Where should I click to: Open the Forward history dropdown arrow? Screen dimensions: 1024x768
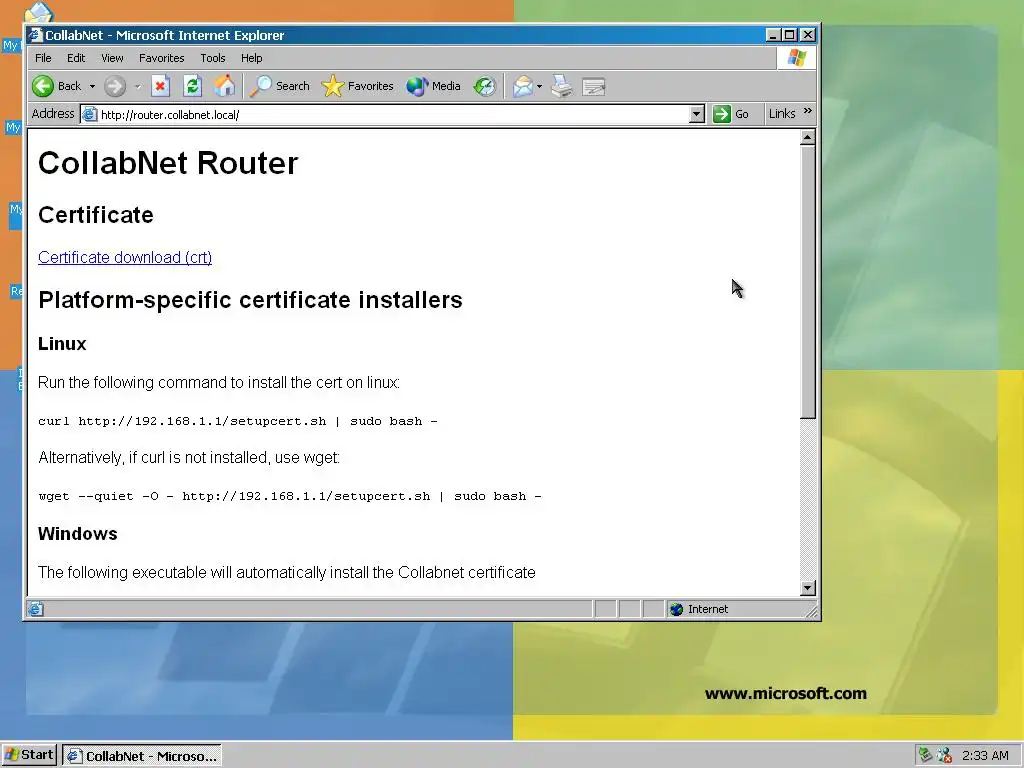(x=137, y=86)
